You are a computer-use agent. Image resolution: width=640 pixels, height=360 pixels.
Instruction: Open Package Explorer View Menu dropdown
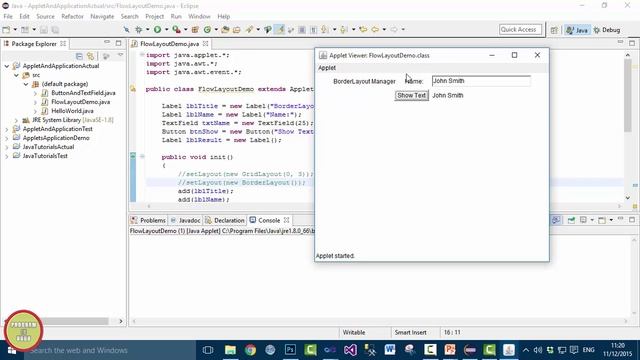point(120,56)
